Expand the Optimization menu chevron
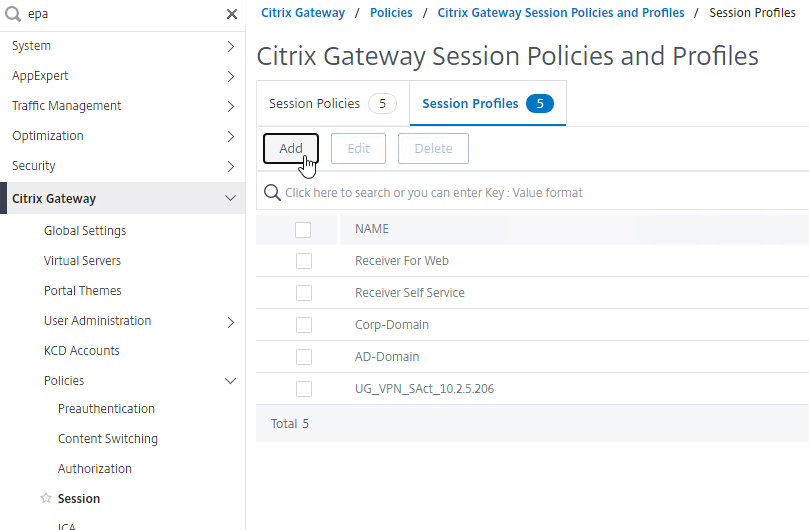Viewport: 809px width, 530px height. tap(231, 136)
